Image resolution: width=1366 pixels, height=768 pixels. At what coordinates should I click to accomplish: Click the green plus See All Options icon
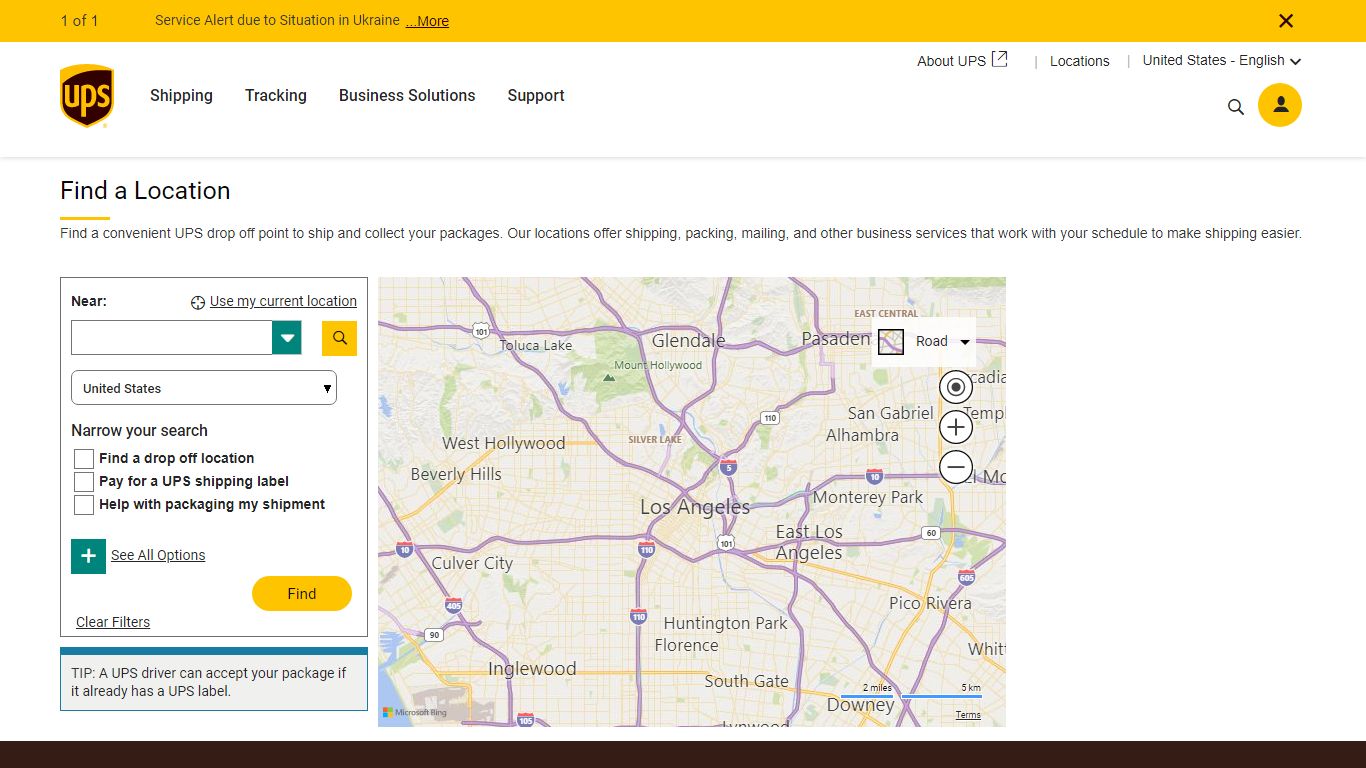[88, 556]
